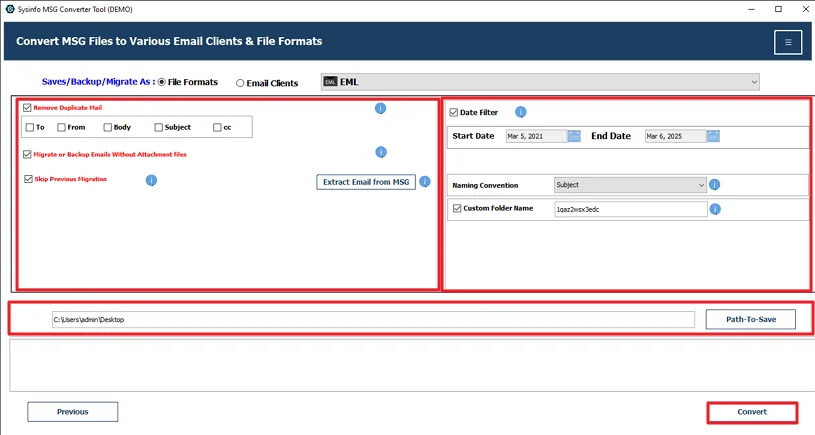815x435 pixels.
Task: Toggle the Date Filter checkbox
Action: 454,112
